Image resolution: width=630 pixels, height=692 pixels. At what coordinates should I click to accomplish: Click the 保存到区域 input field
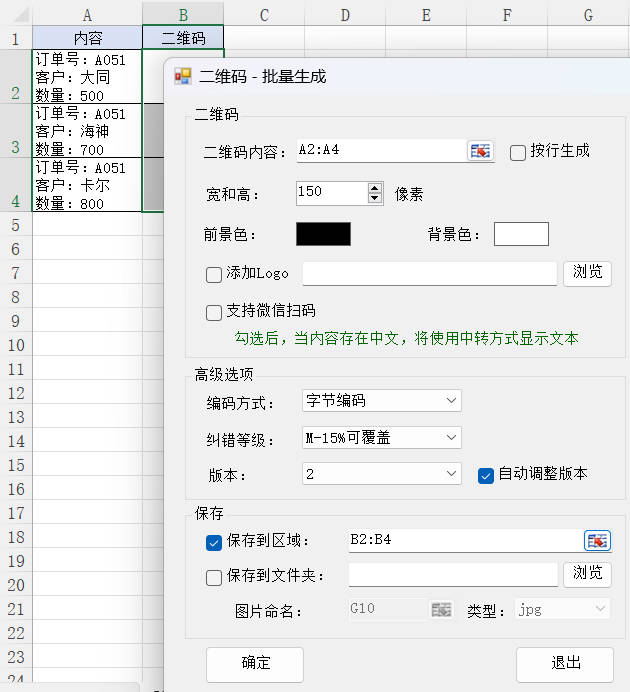464,541
